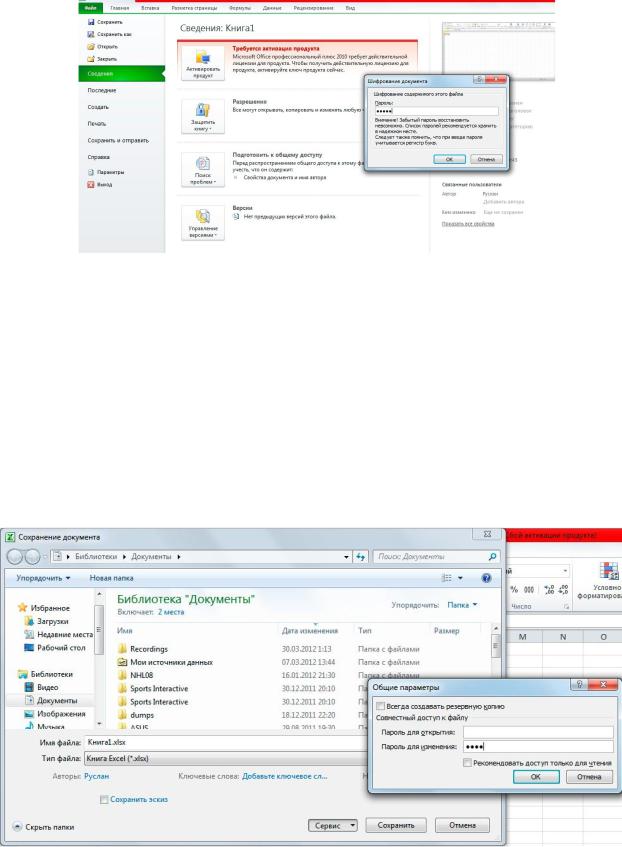Select the Мои источники данных folder
Image resolution: width=622 pixels, height=847 pixels.
point(165,662)
